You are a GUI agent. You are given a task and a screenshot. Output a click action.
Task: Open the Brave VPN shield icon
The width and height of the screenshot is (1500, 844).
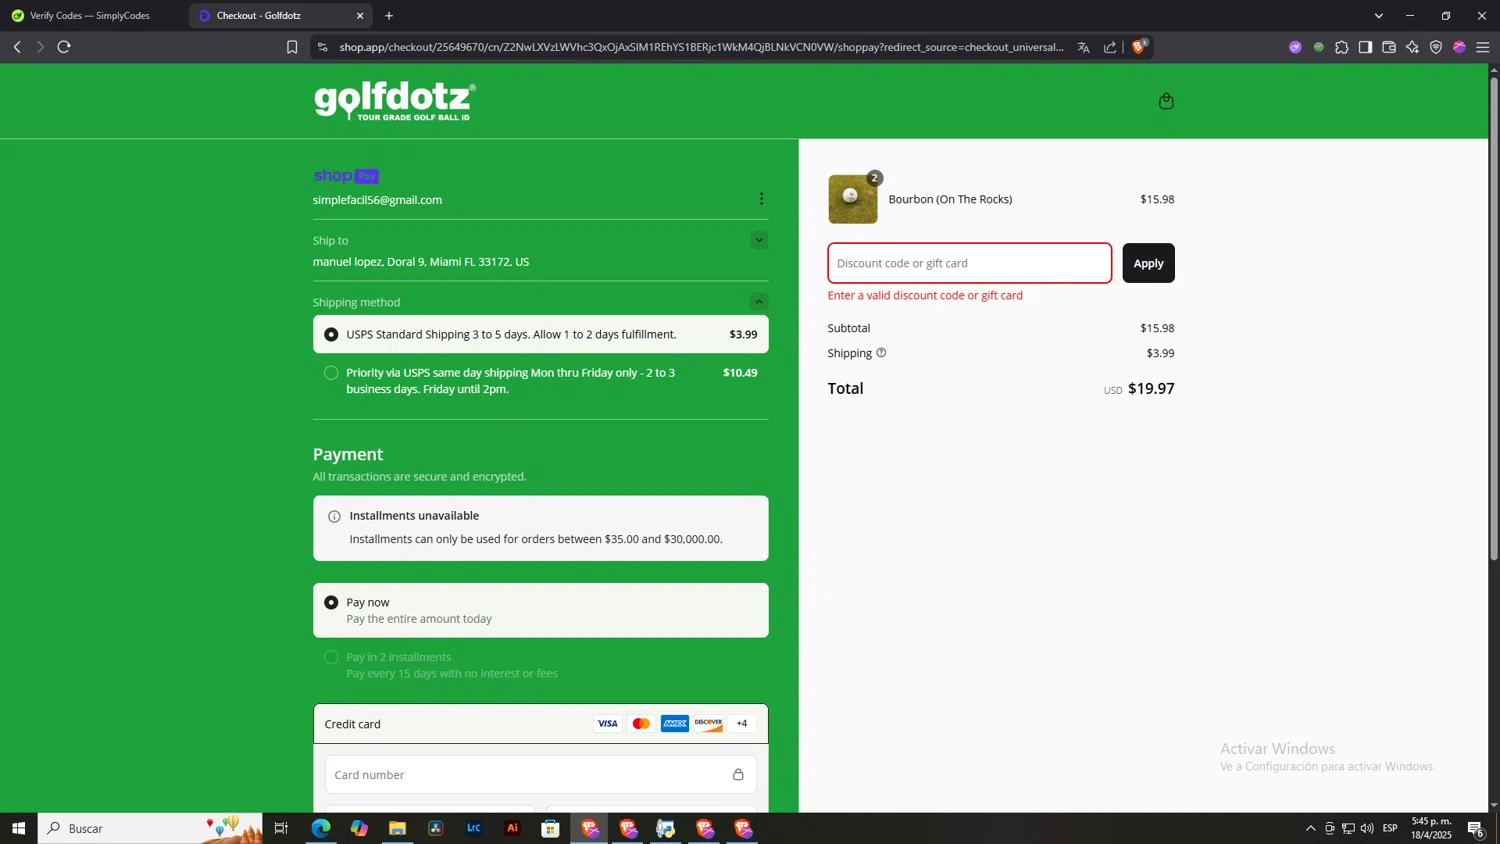pos(1436,47)
